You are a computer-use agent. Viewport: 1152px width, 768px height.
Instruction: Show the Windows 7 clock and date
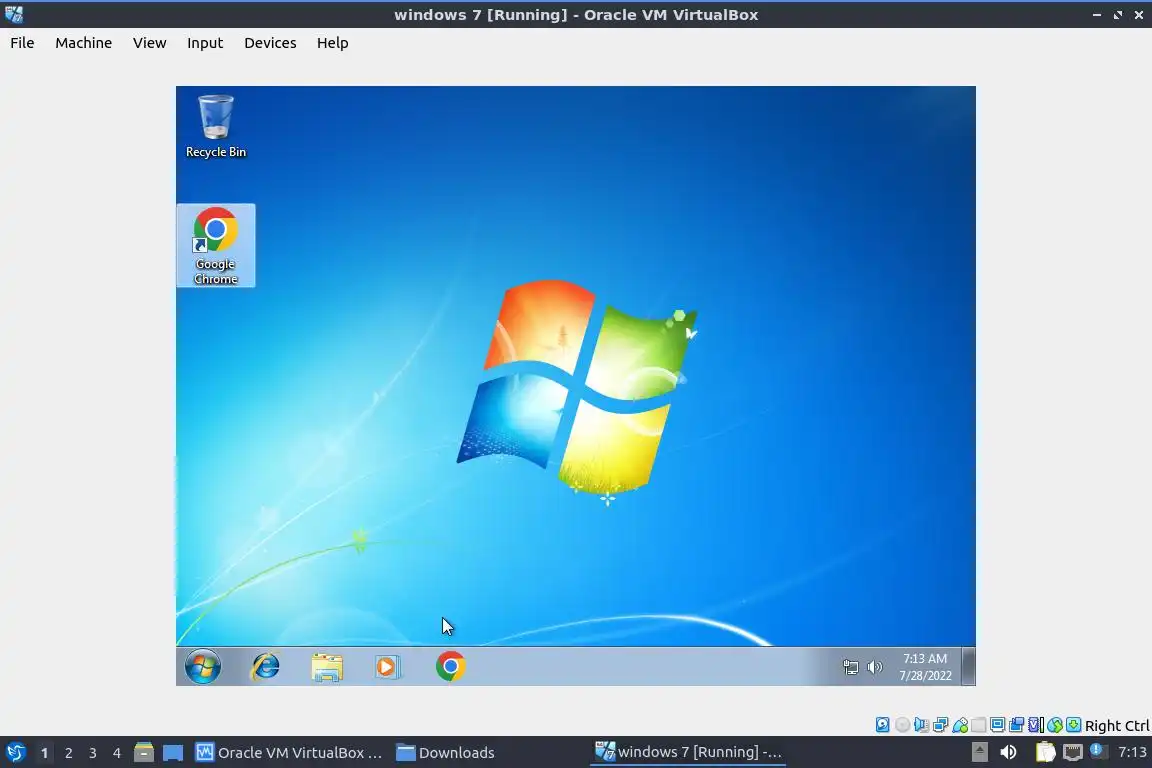click(x=925, y=667)
